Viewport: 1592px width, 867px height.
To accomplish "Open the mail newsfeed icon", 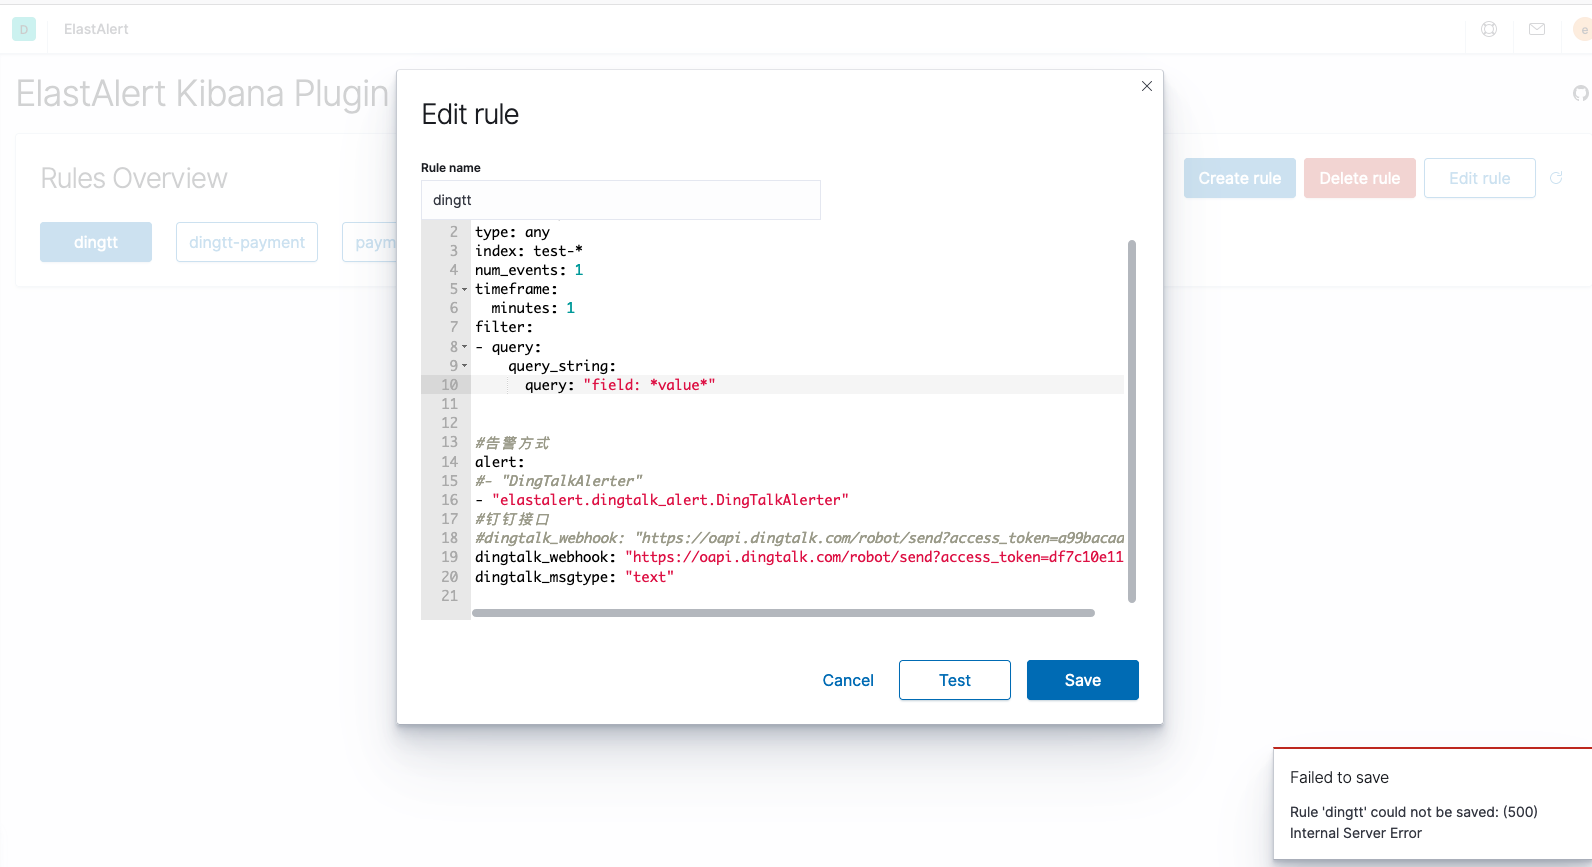I will 1537,29.
